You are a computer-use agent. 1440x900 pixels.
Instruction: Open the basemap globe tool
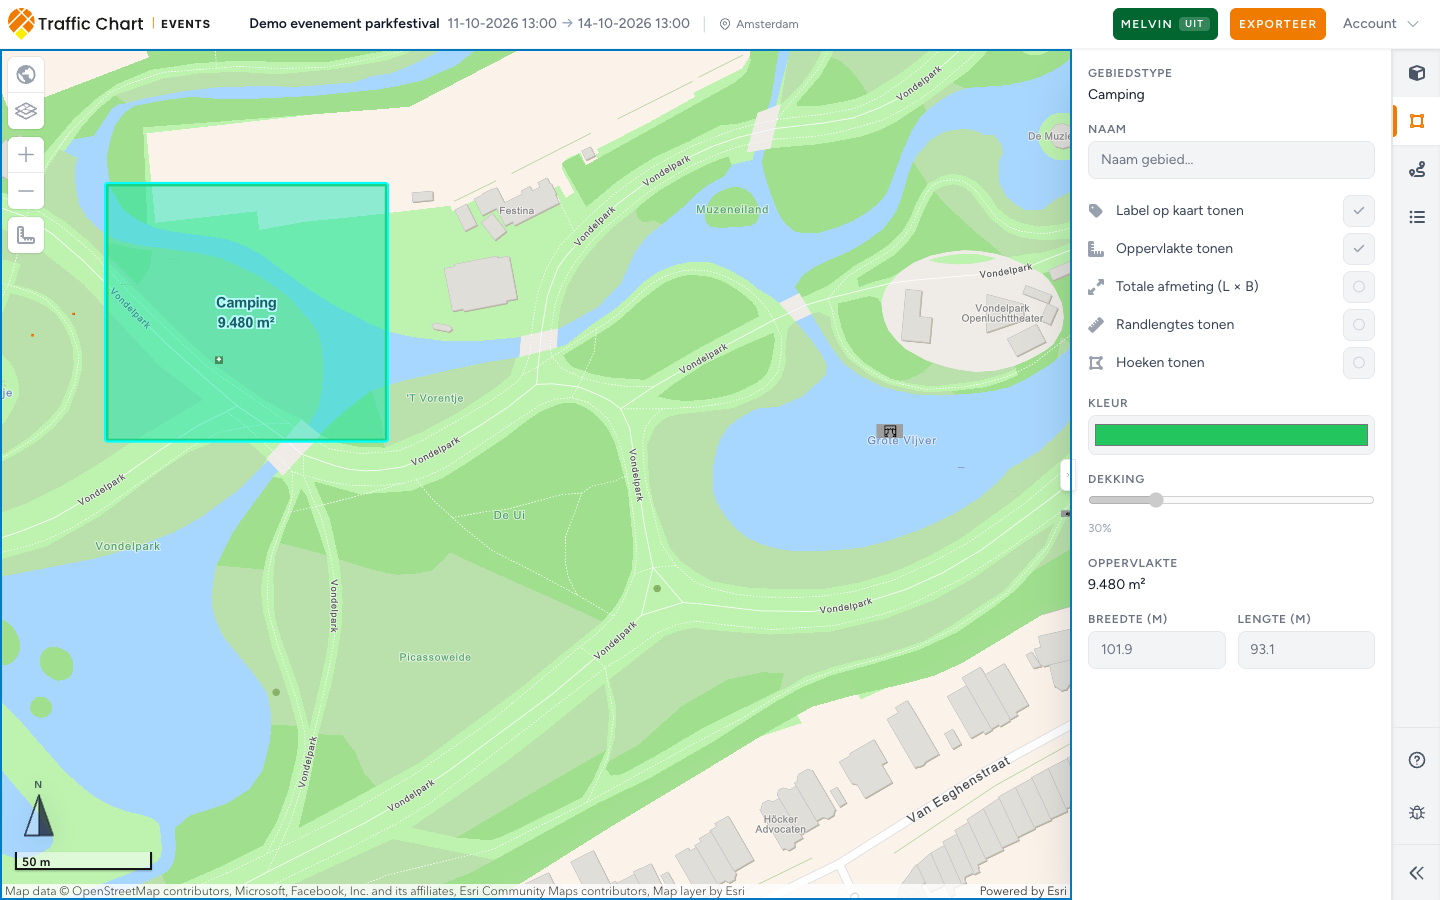[x=26, y=74]
